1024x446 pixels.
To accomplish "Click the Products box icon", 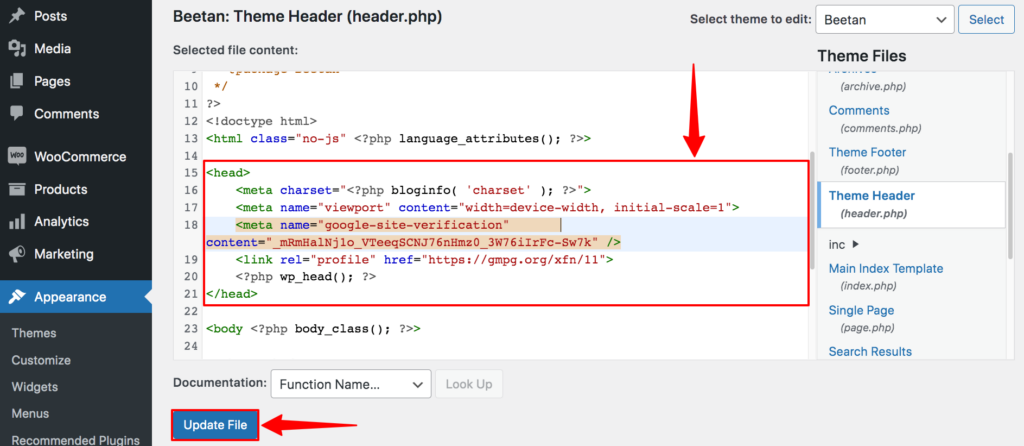I will tap(17, 189).
